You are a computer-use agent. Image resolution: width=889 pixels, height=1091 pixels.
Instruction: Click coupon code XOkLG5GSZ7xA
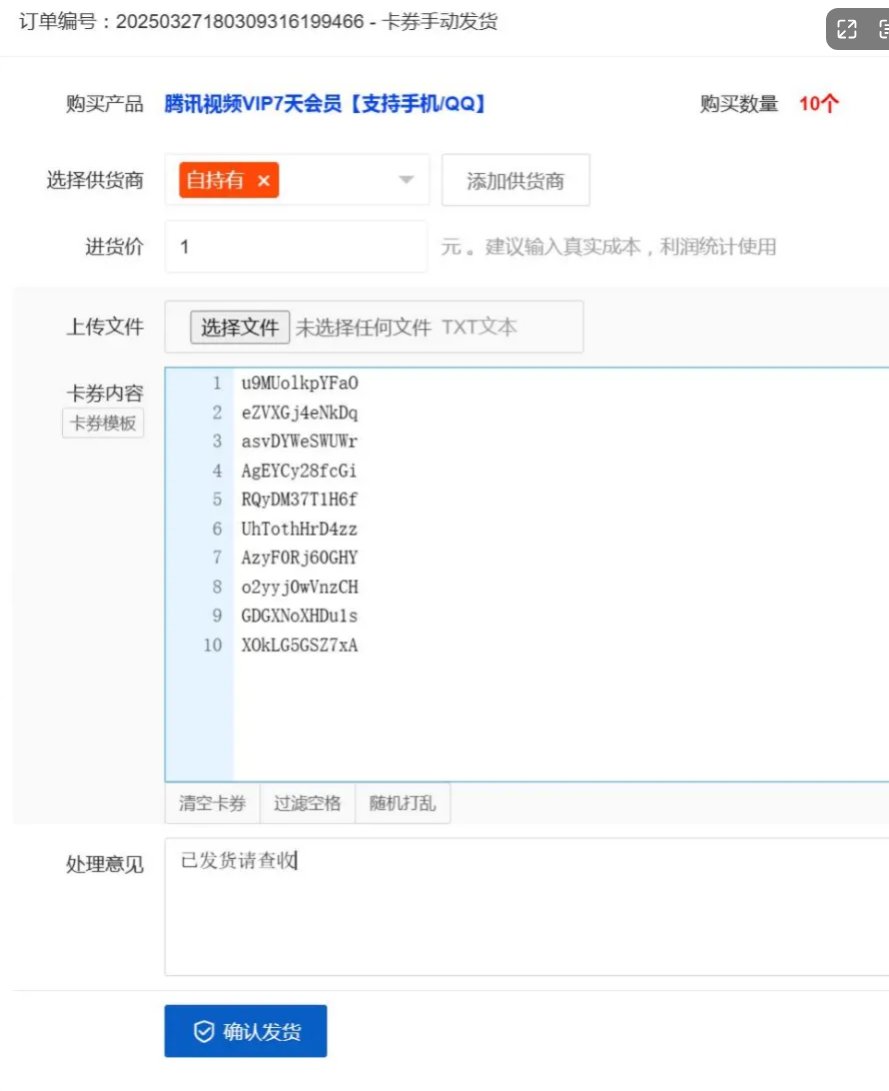point(300,645)
